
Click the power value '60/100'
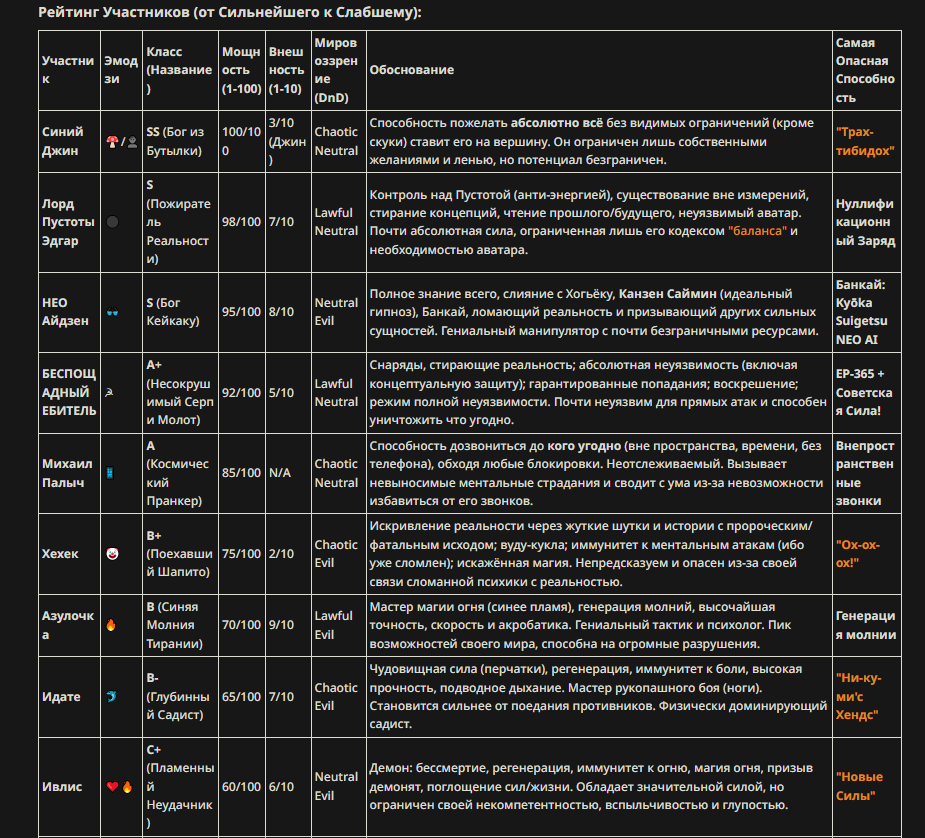241,787
